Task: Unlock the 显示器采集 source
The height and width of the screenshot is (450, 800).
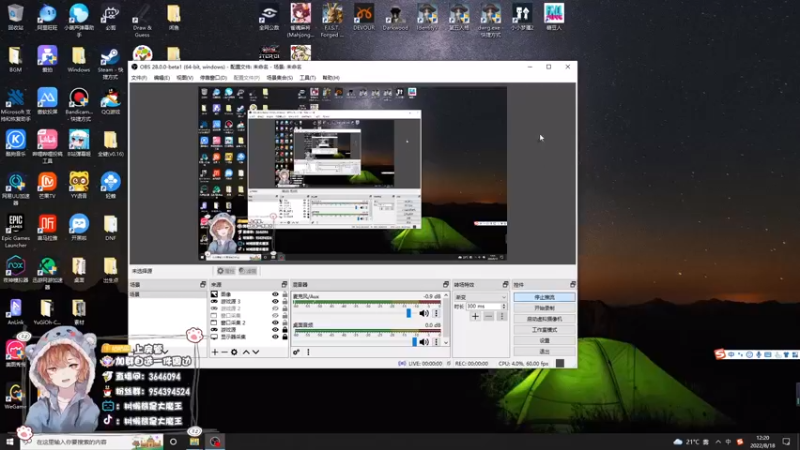Action: (x=285, y=337)
